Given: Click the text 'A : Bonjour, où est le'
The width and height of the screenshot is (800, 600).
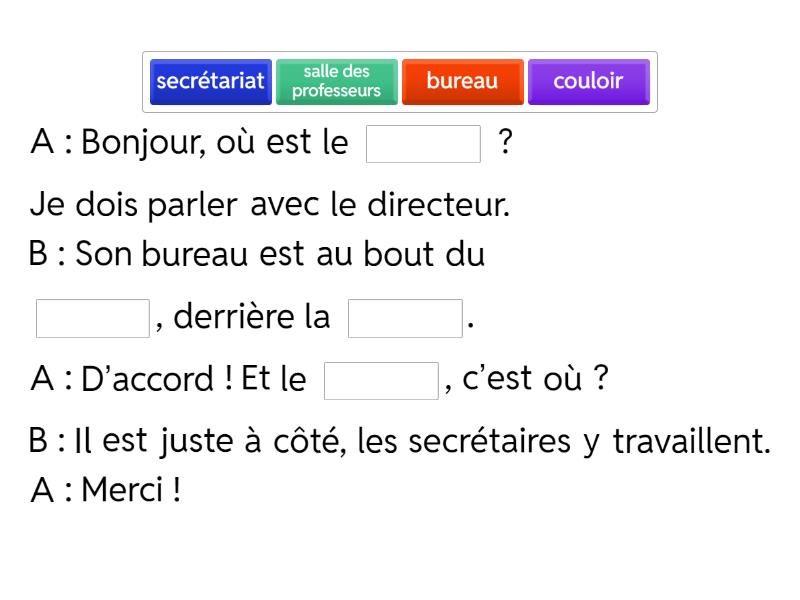Looking at the screenshot, I should pos(190,144).
